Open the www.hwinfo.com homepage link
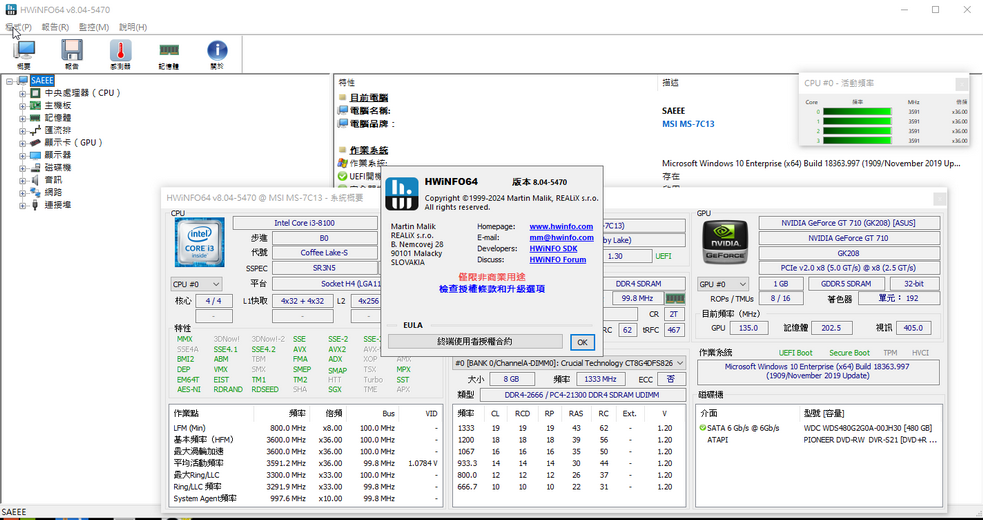This screenshot has width=983, height=520. [x=561, y=226]
